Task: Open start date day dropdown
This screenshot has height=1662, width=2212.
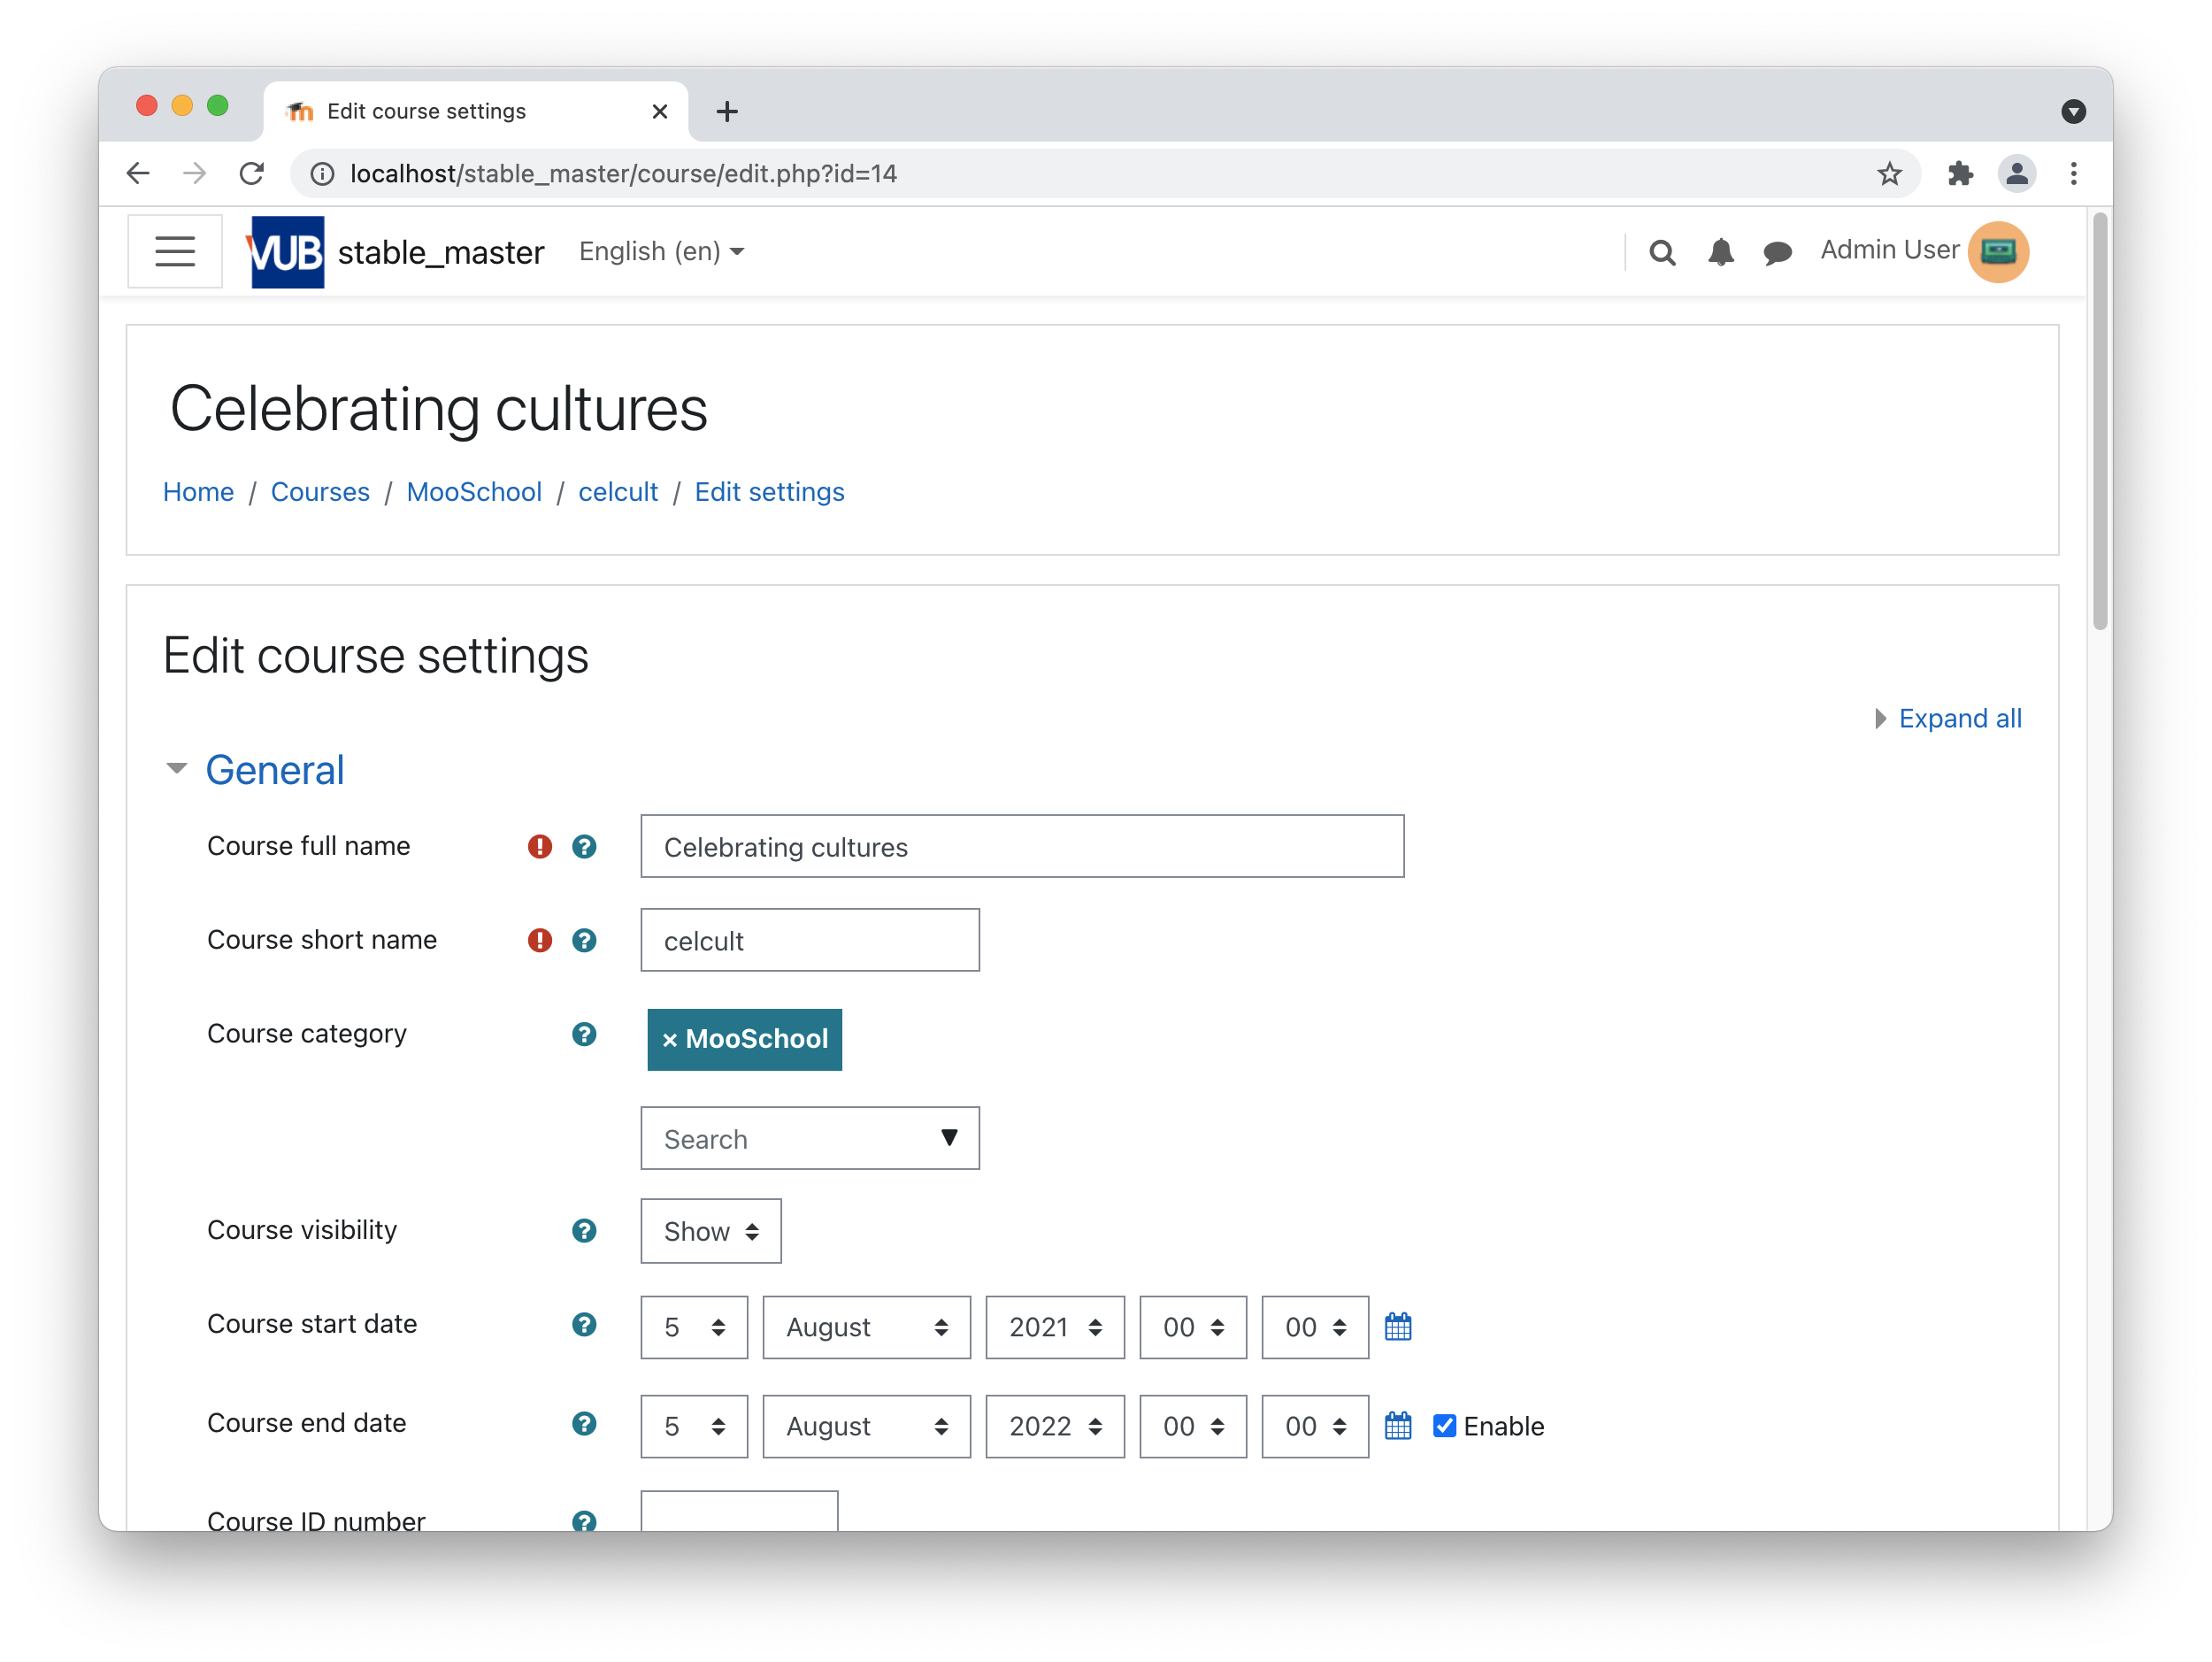Action: pyautogui.click(x=694, y=1327)
